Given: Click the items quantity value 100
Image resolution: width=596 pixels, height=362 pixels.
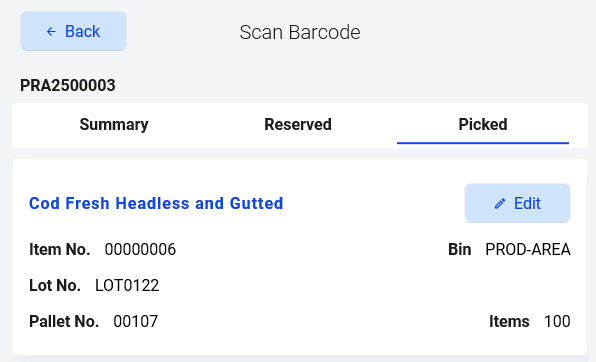Looking at the screenshot, I should pos(557,322).
